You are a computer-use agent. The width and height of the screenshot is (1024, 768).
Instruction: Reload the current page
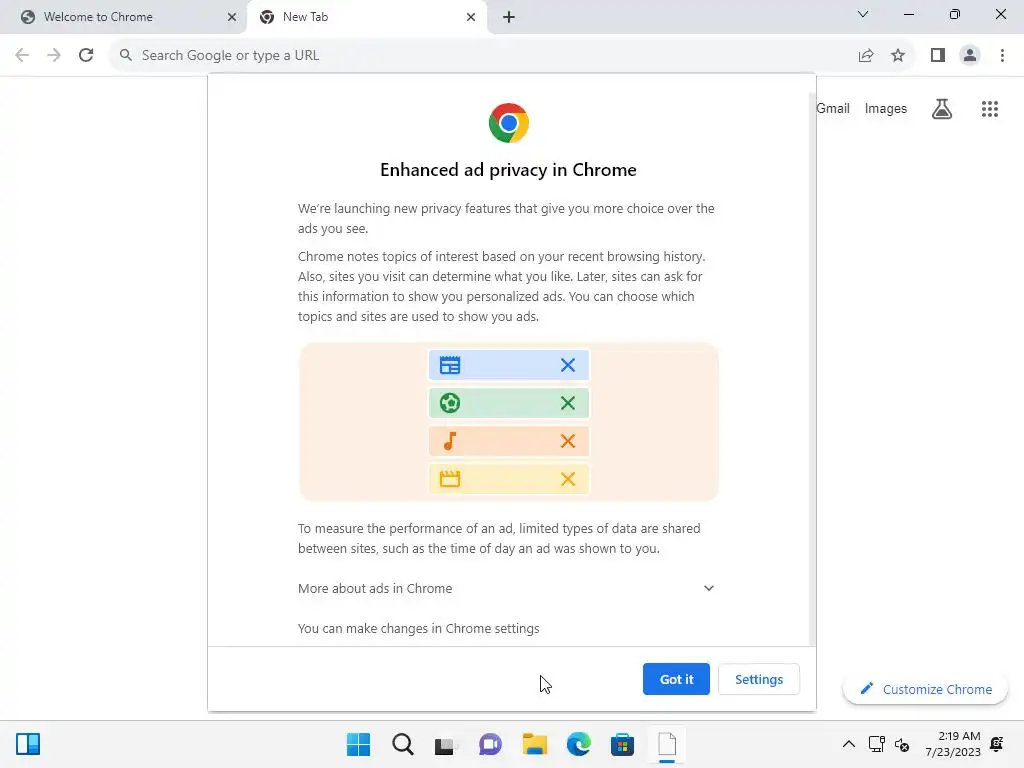[86, 56]
